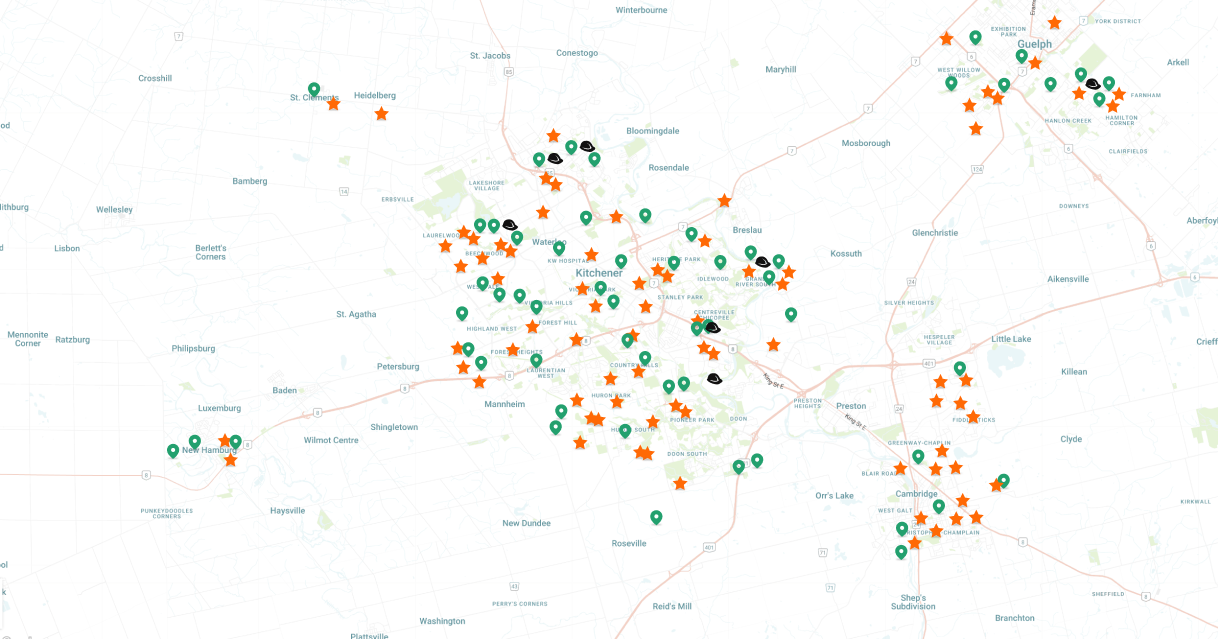Click the Kitchener city label
The height and width of the screenshot is (639, 1218).
point(599,273)
